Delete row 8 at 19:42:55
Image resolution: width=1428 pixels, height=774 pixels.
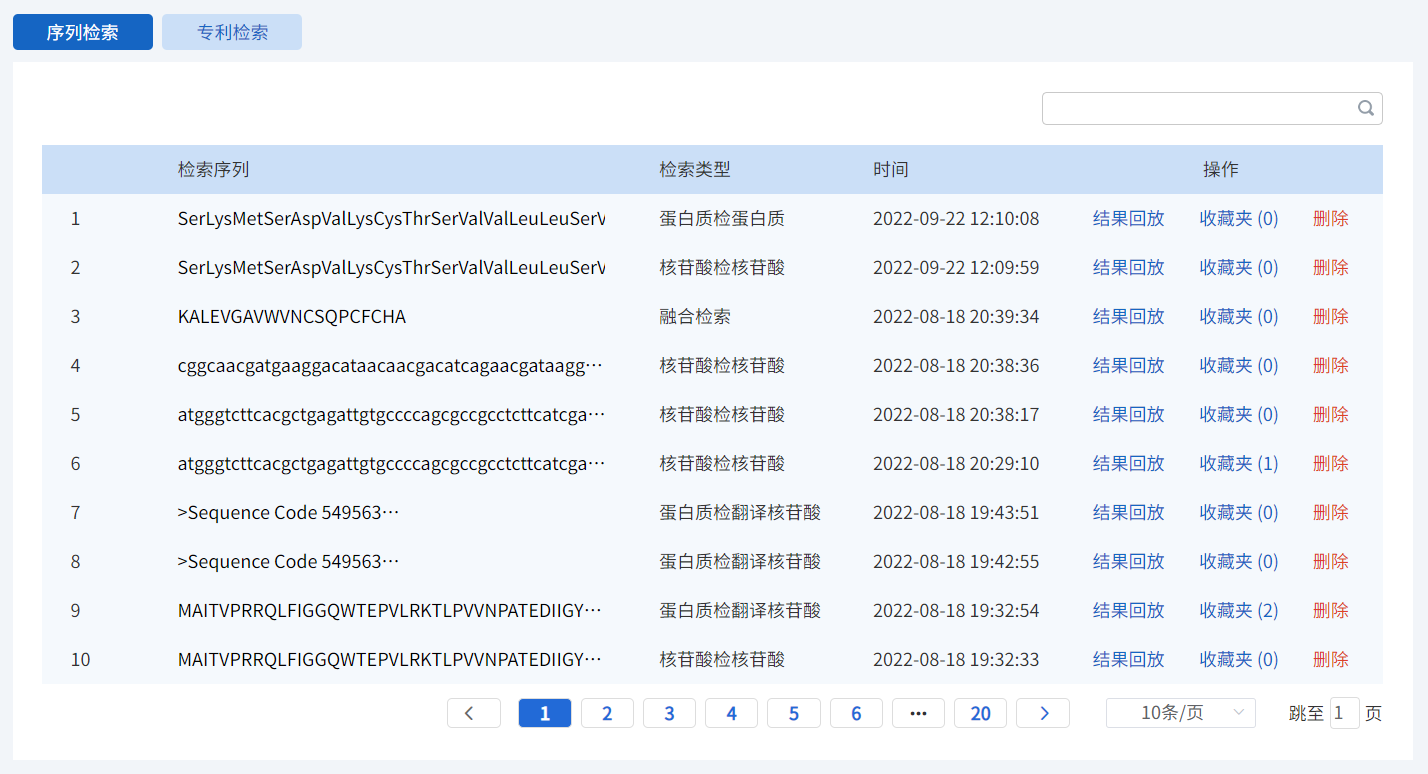pos(1331,561)
